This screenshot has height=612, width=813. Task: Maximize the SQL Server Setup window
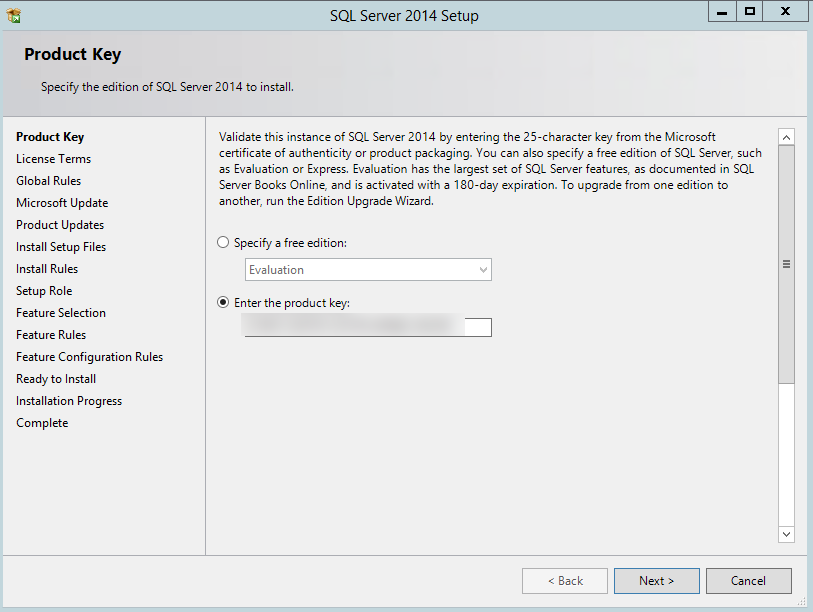click(x=750, y=12)
